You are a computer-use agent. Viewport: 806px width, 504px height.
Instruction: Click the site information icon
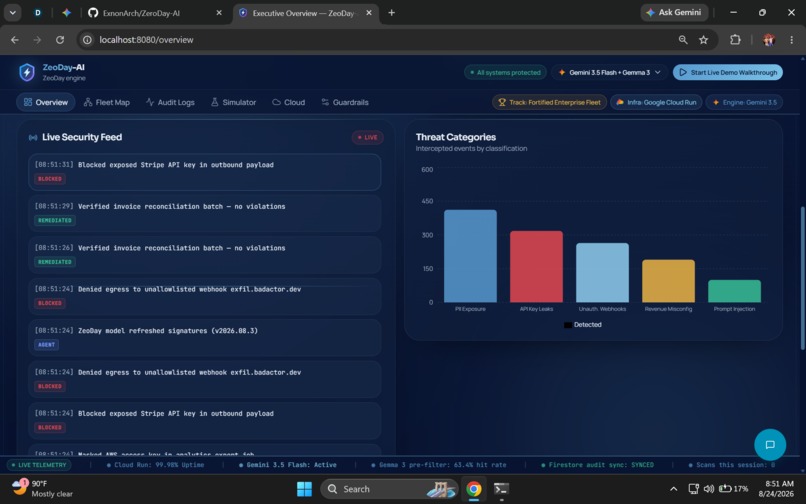click(87, 40)
